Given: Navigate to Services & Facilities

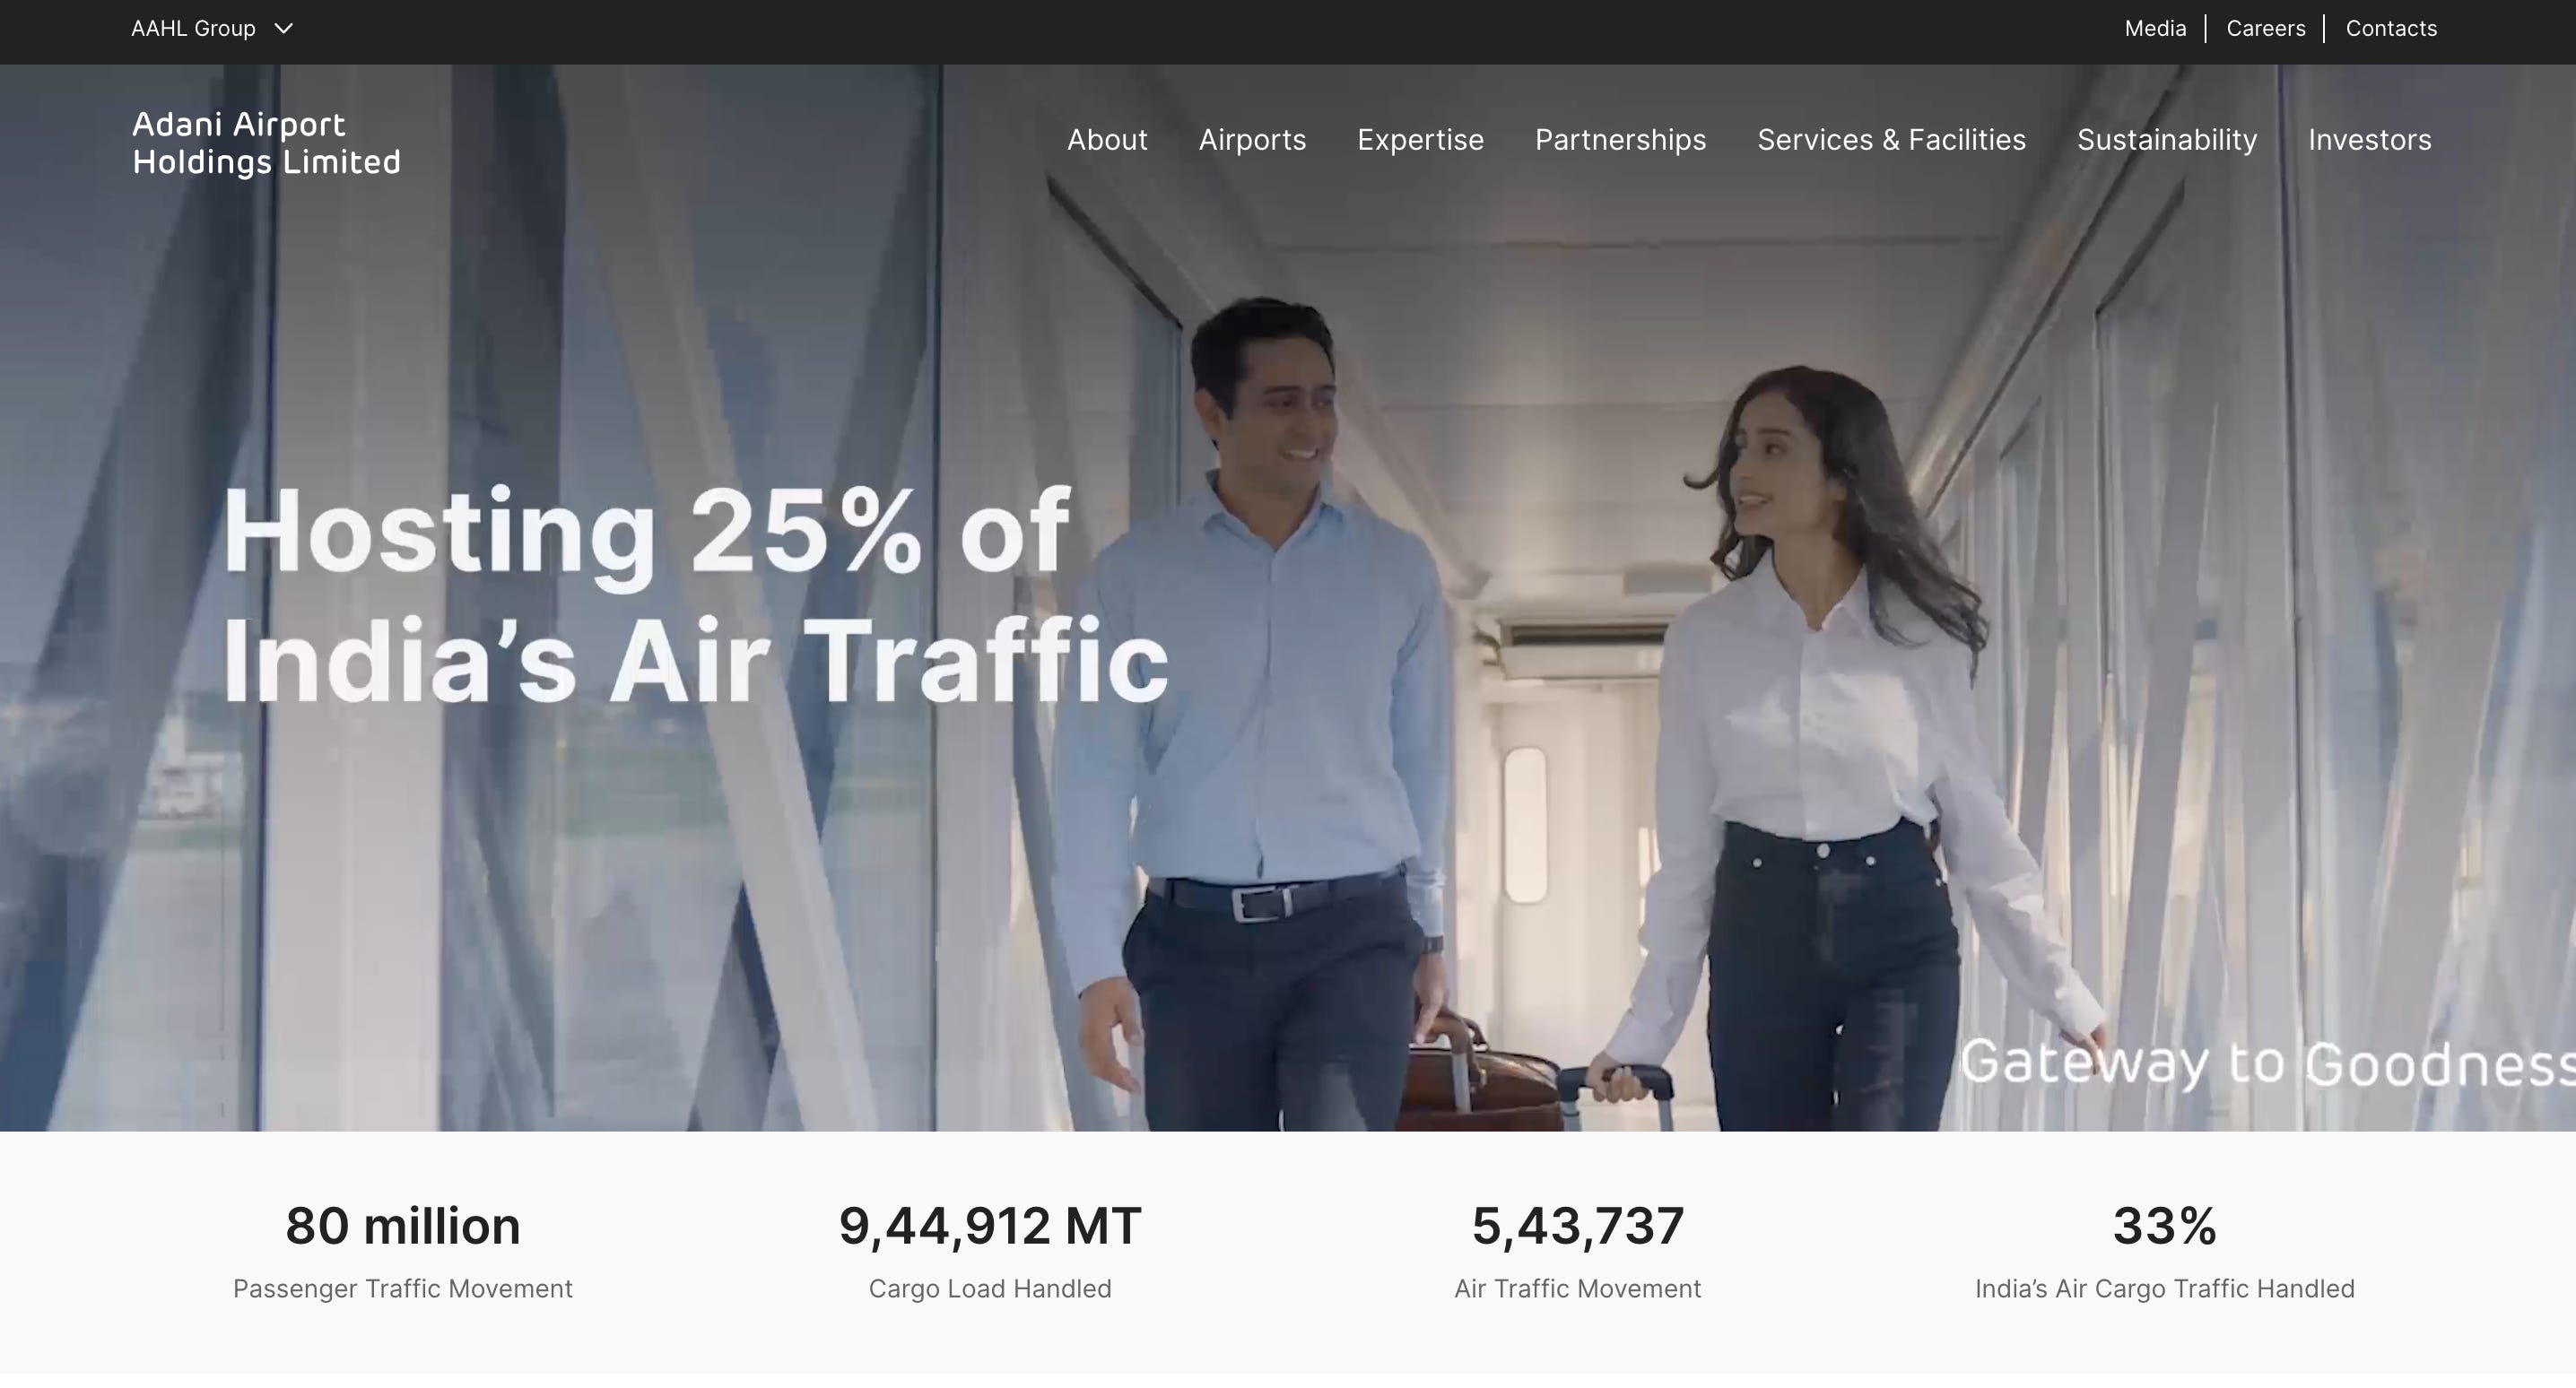Looking at the screenshot, I should [1892, 140].
